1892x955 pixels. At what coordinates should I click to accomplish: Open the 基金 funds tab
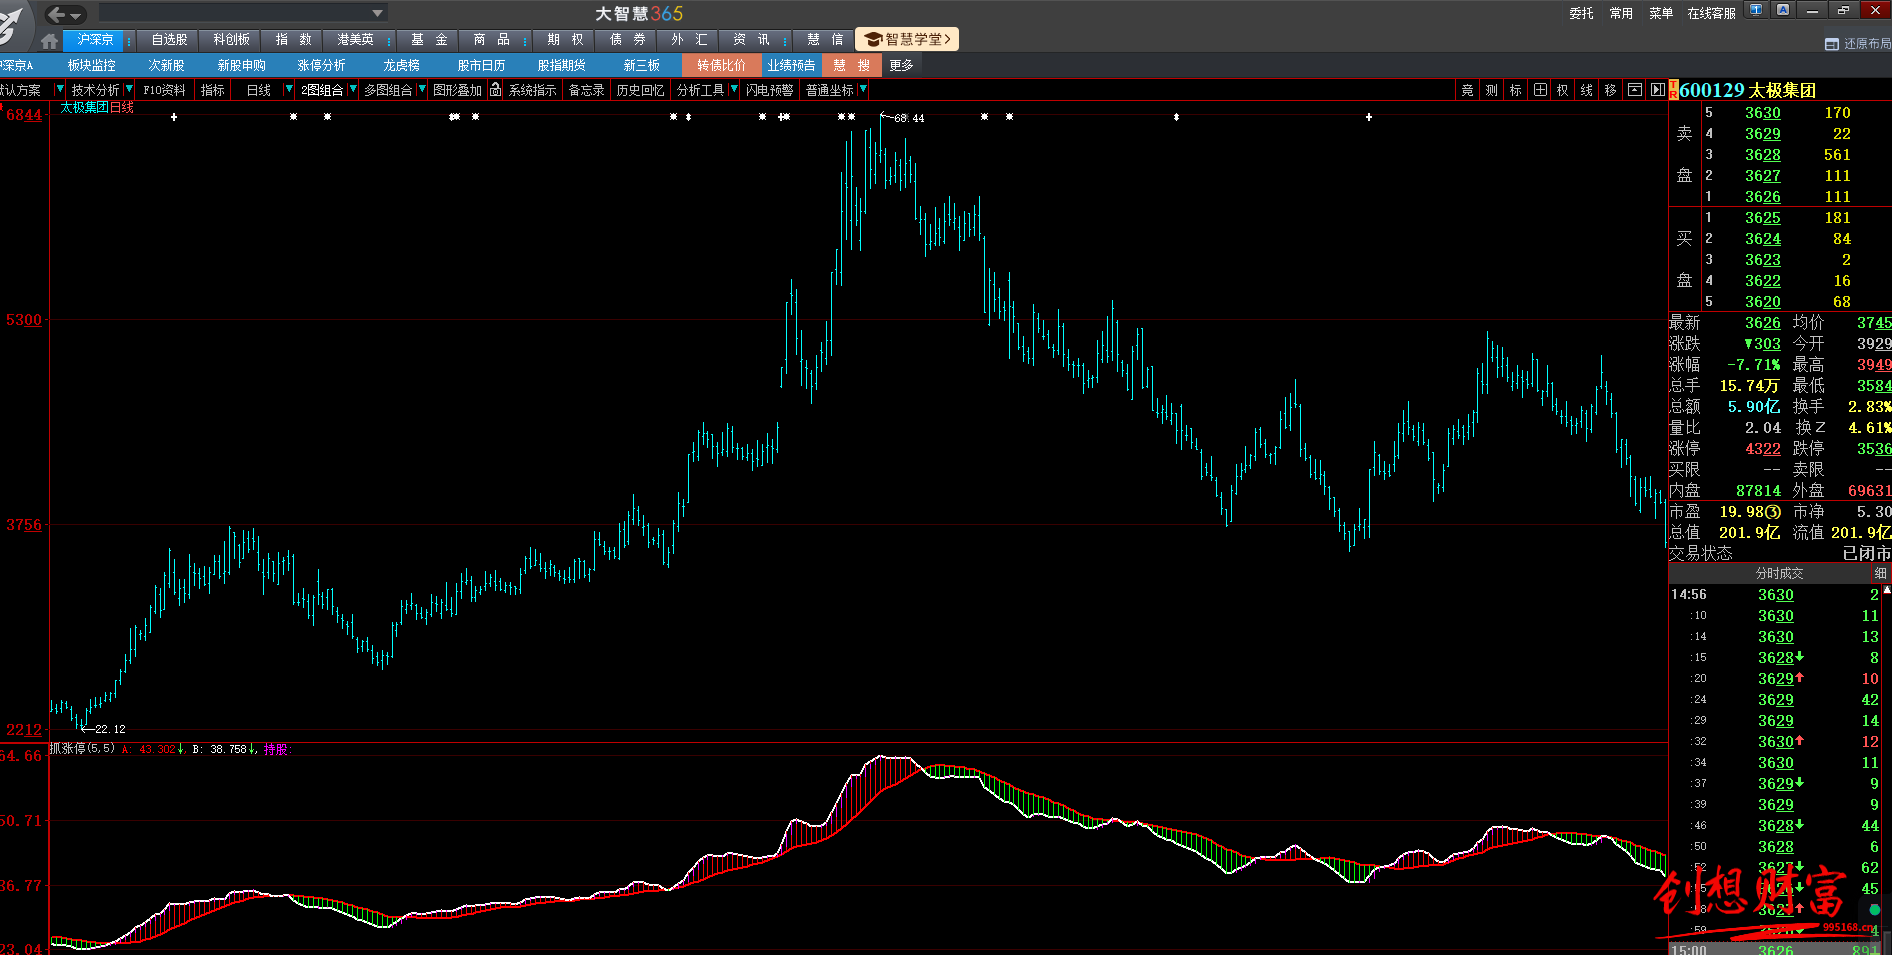tap(429, 40)
